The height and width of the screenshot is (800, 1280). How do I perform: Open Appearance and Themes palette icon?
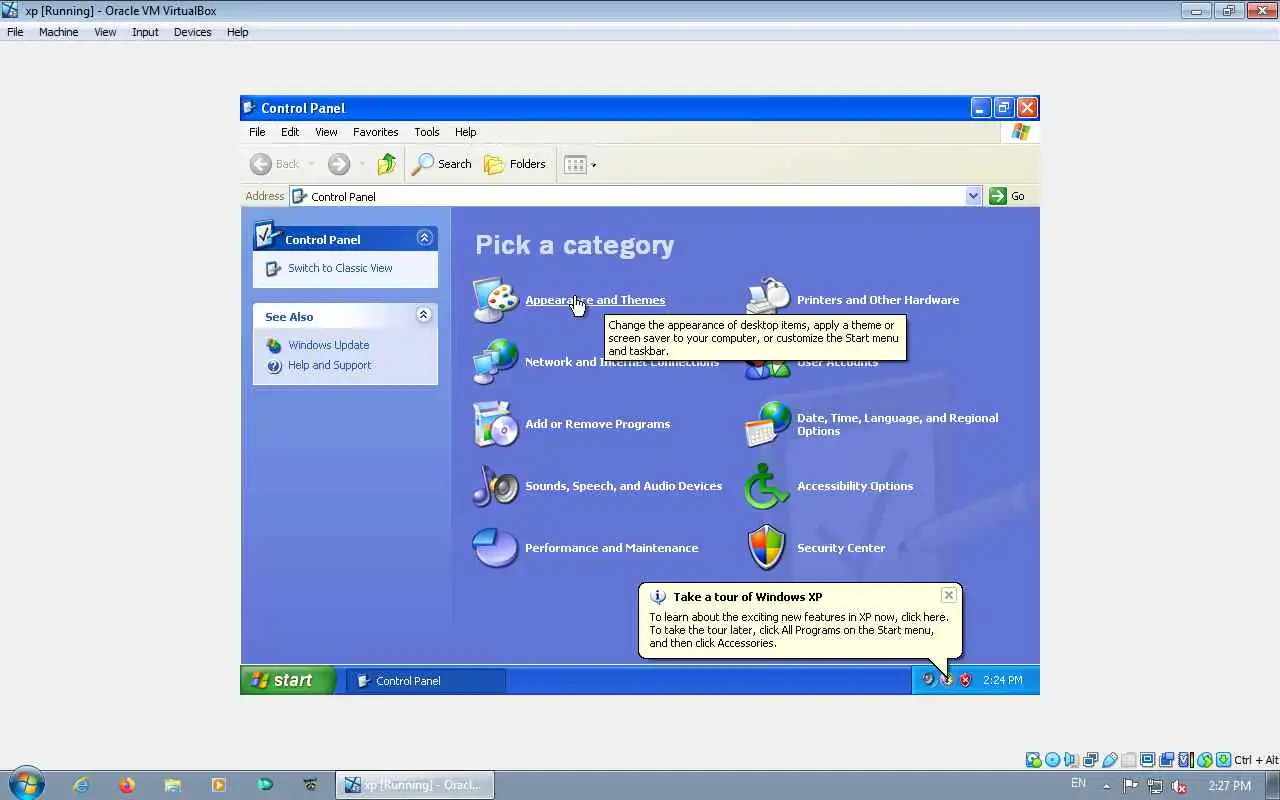[495, 300]
